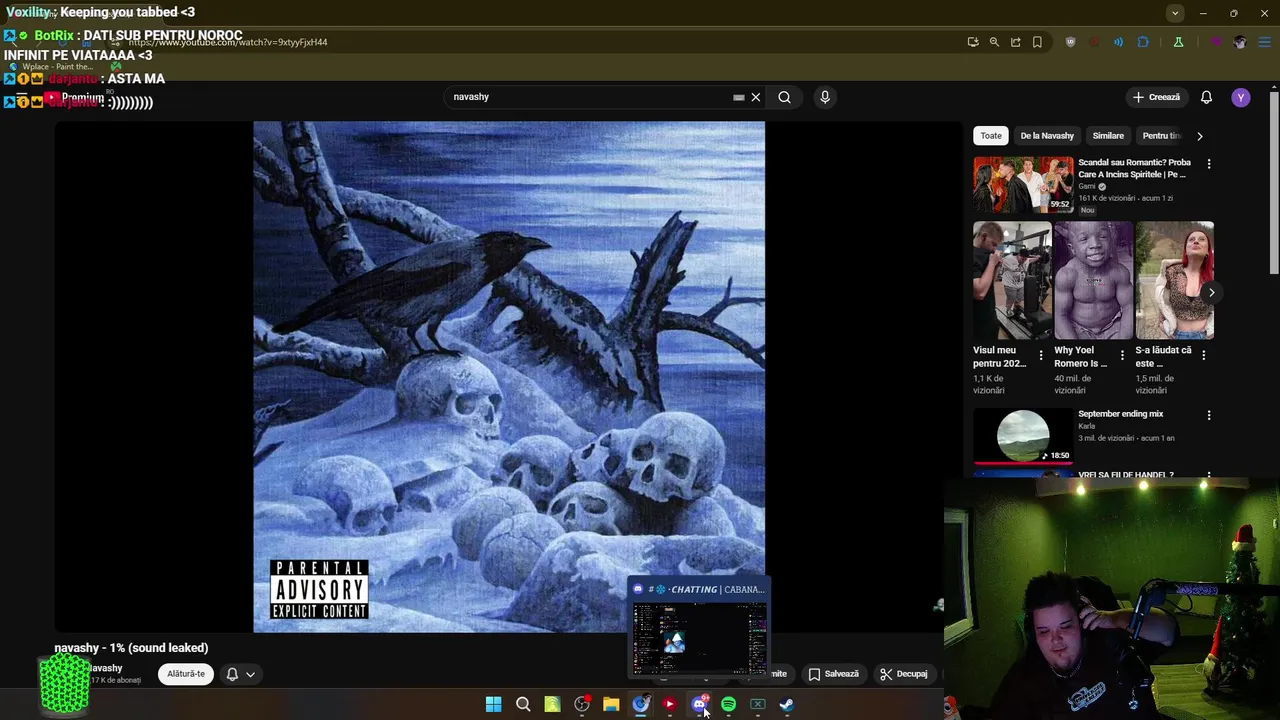Select the Pentru tine filter chip
The width and height of the screenshot is (1280, 720).
pyautogui.click(x=1162, y=136)
